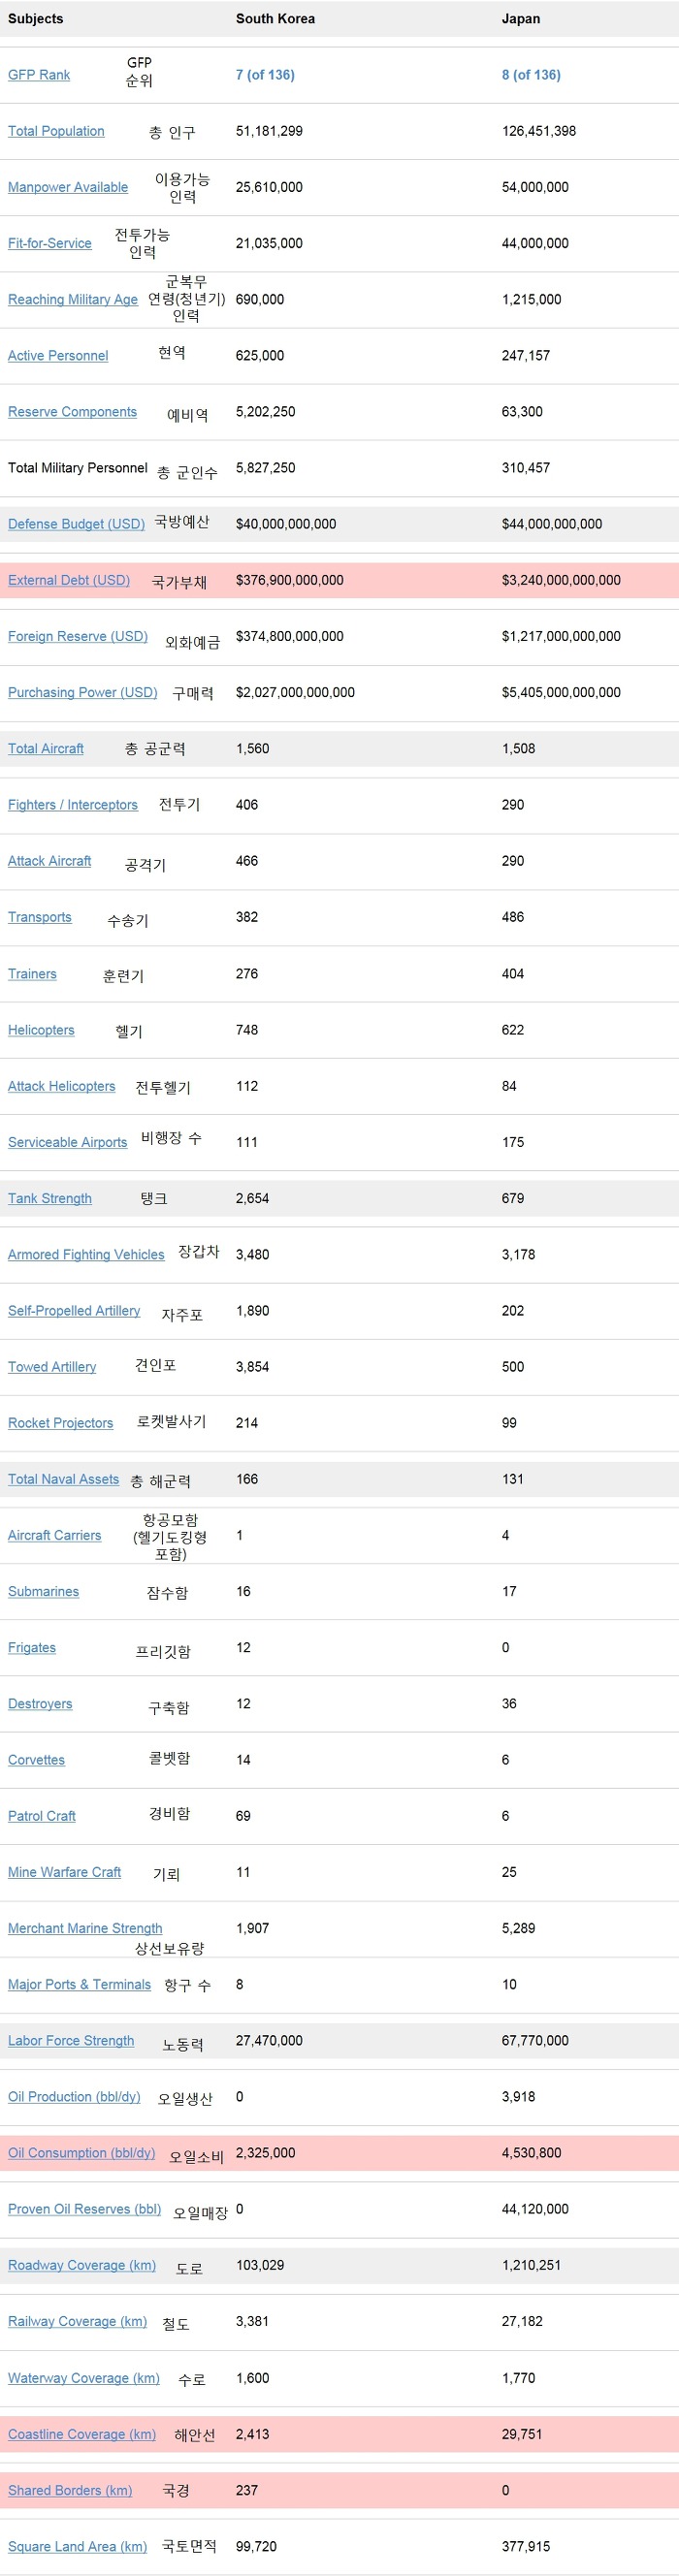Click Japan's 8 (of 136) rank
679x2576 pixels.
(x=531, y=75)
